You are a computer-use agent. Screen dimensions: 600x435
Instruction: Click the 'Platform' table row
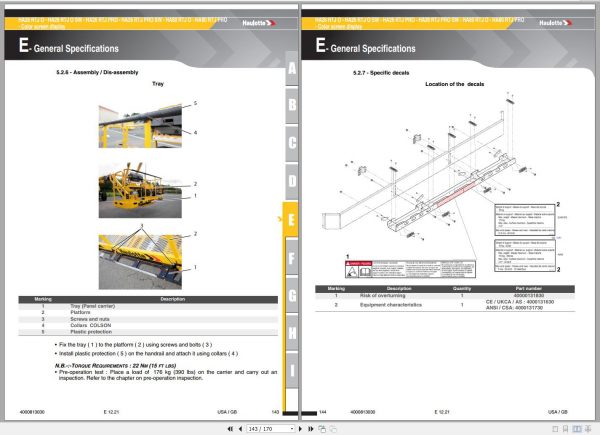(148, 313)
